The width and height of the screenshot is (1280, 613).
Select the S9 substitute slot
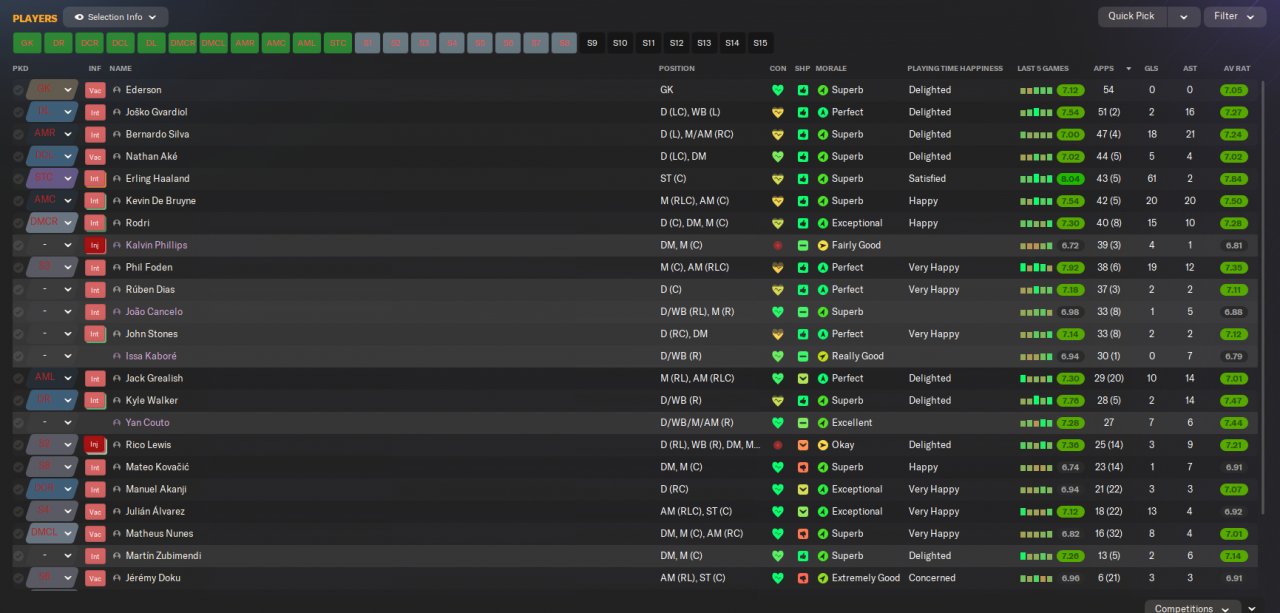(592, 43)
